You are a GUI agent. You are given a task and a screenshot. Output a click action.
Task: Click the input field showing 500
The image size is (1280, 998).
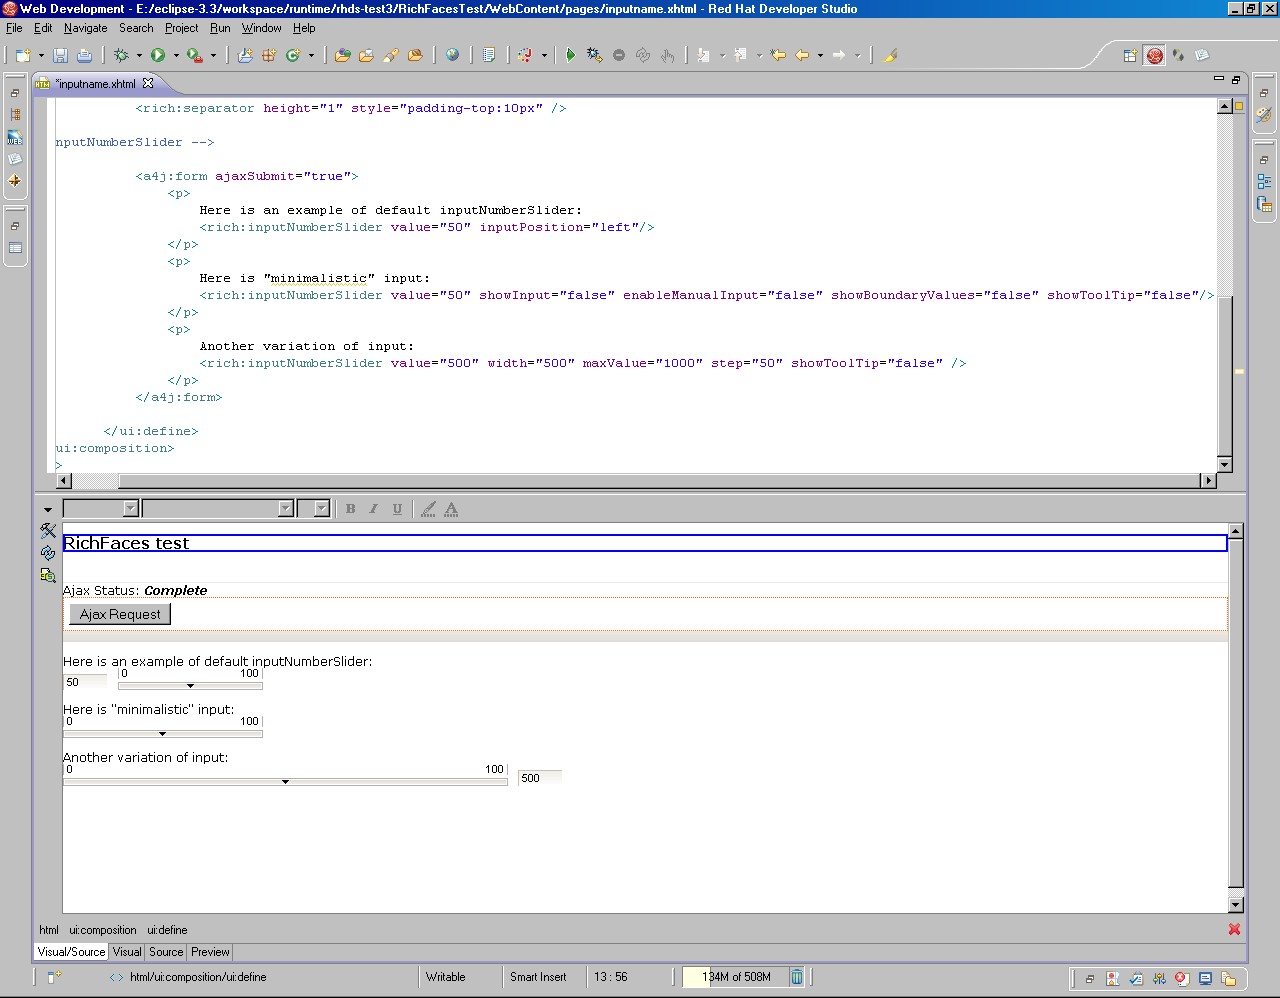tap(540, 778)
